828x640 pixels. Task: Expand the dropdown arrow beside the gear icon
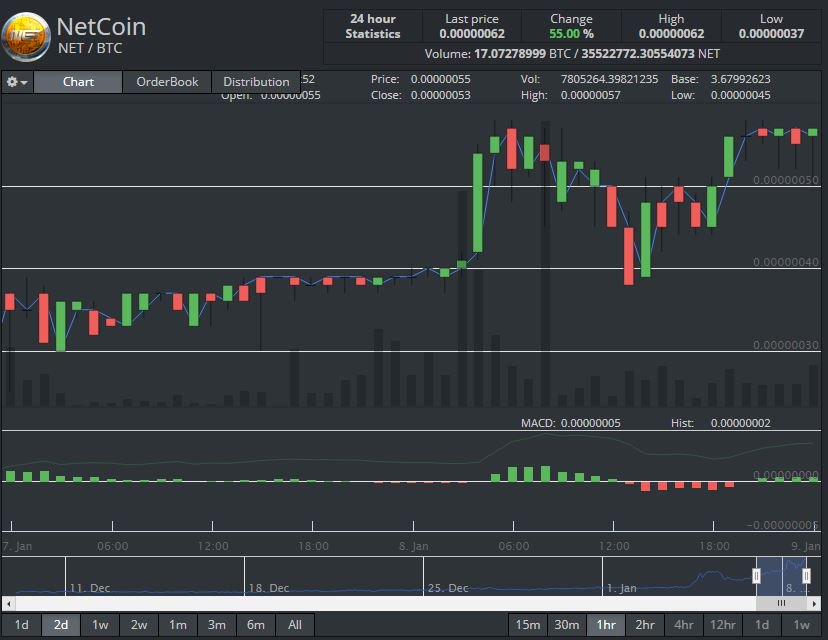pyautogui.click(x=23, y=81)
